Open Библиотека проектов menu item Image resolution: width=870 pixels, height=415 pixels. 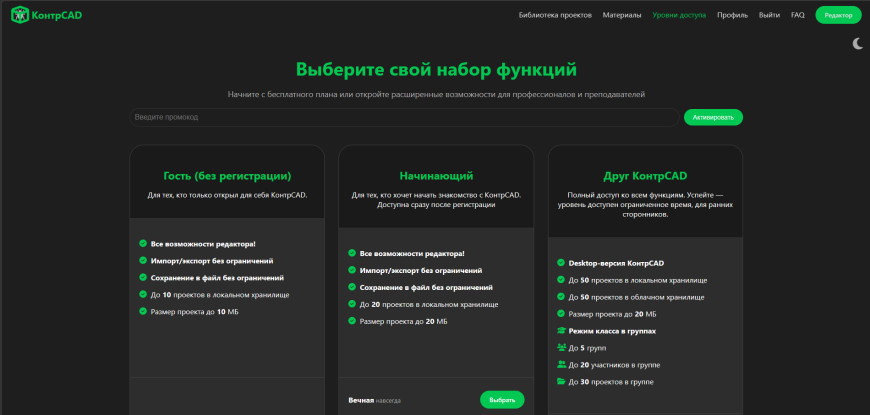[x=555, y=15]
